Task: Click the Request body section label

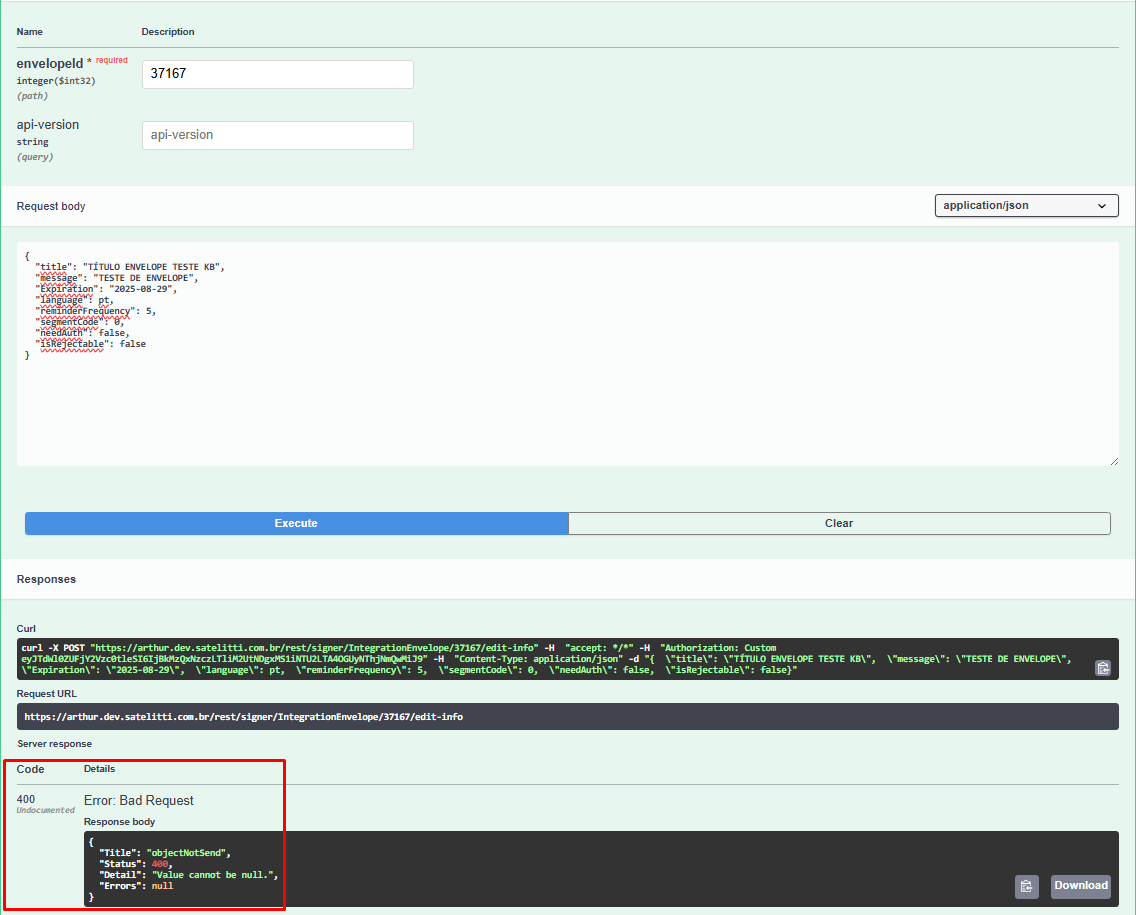Action: (51, 206)
